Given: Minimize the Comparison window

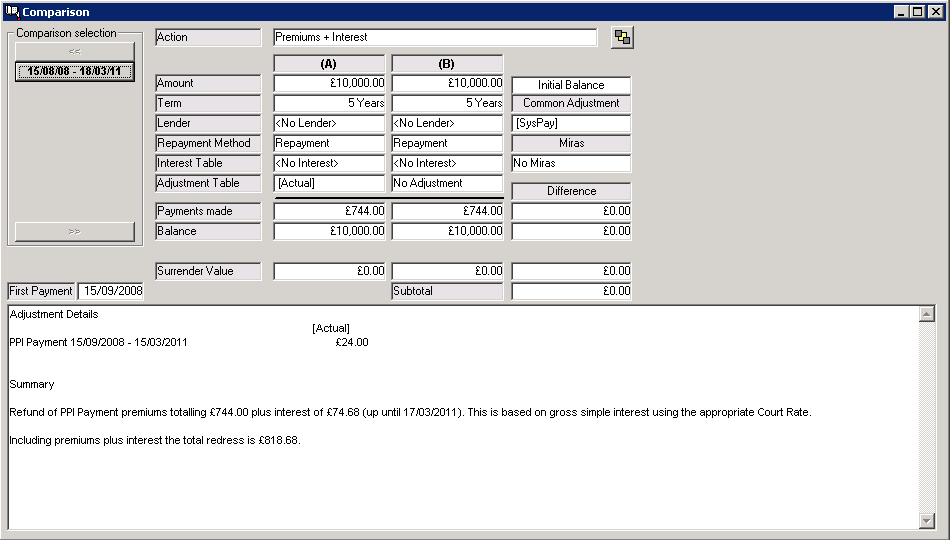Looking at the screenshot, I should pyautogui.click(x=902, y=12).
